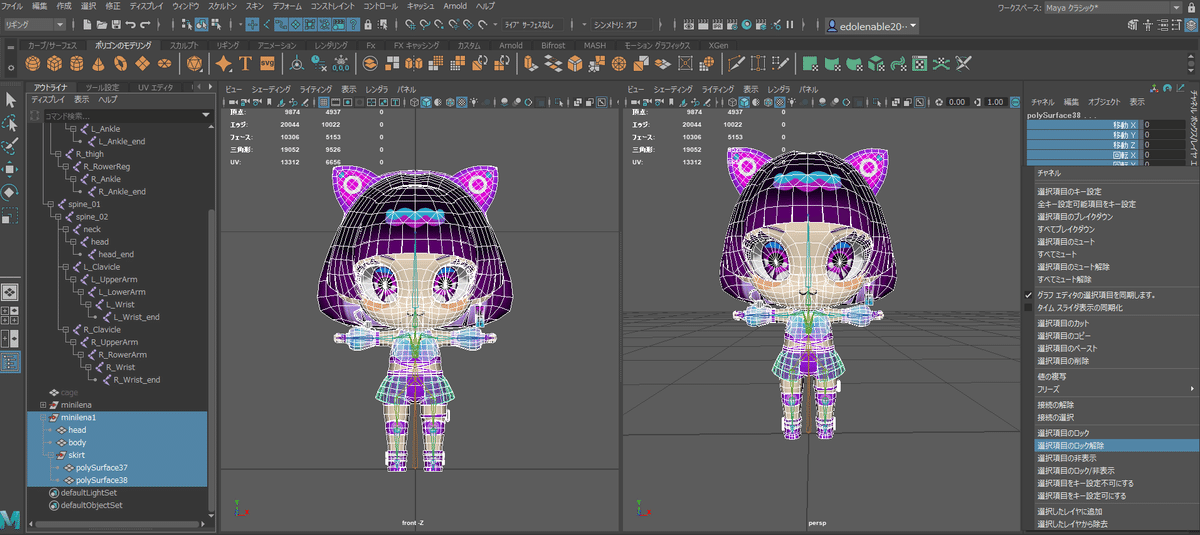The width and height of the screenshot is (1200, 535).
Task: Click the green UV planar mapping icon
Action: click(x=812, y=64)
